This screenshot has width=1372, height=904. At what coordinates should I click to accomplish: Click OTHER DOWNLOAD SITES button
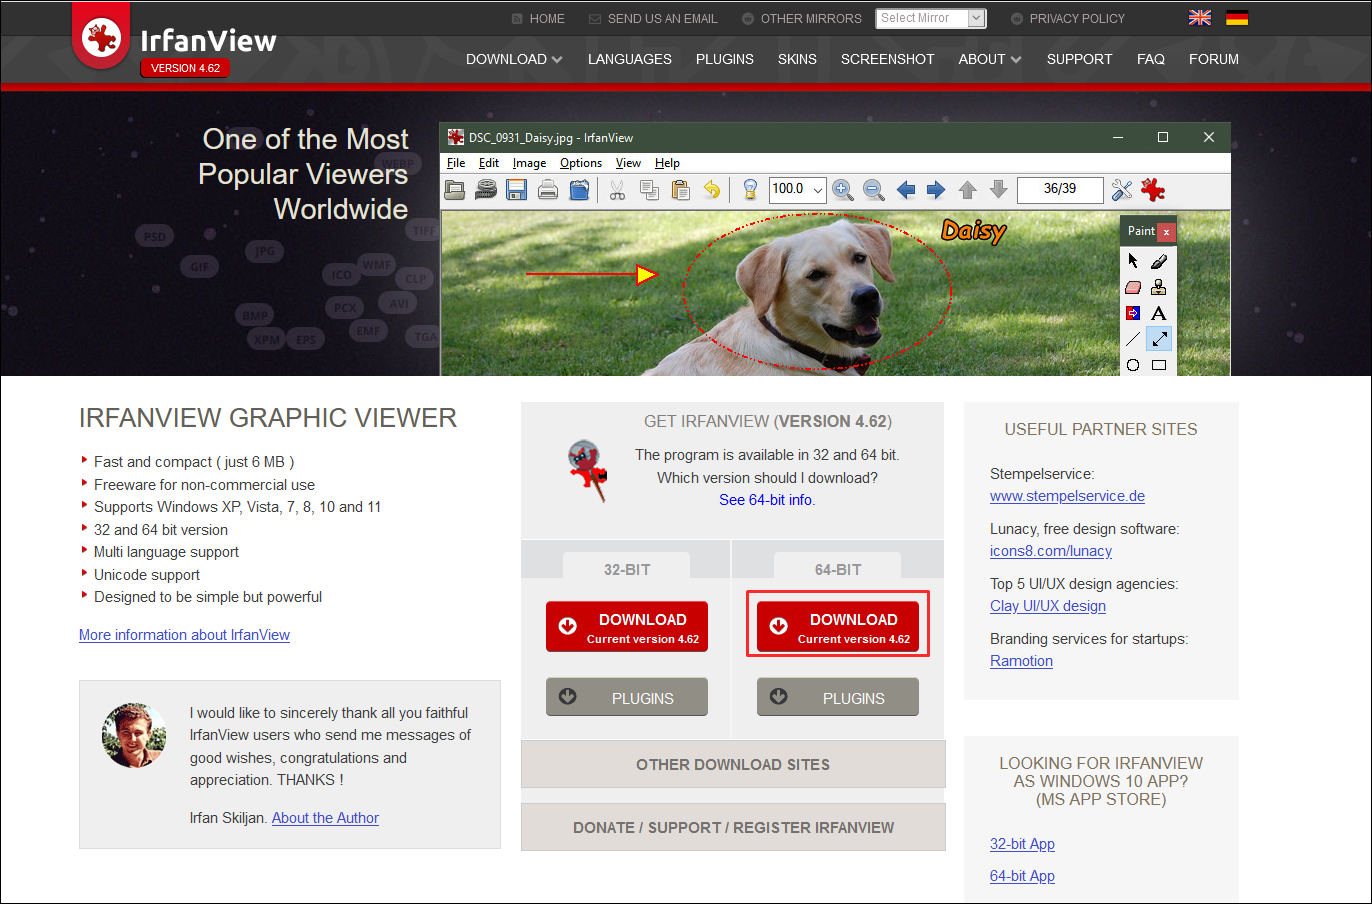coord(733,764)
